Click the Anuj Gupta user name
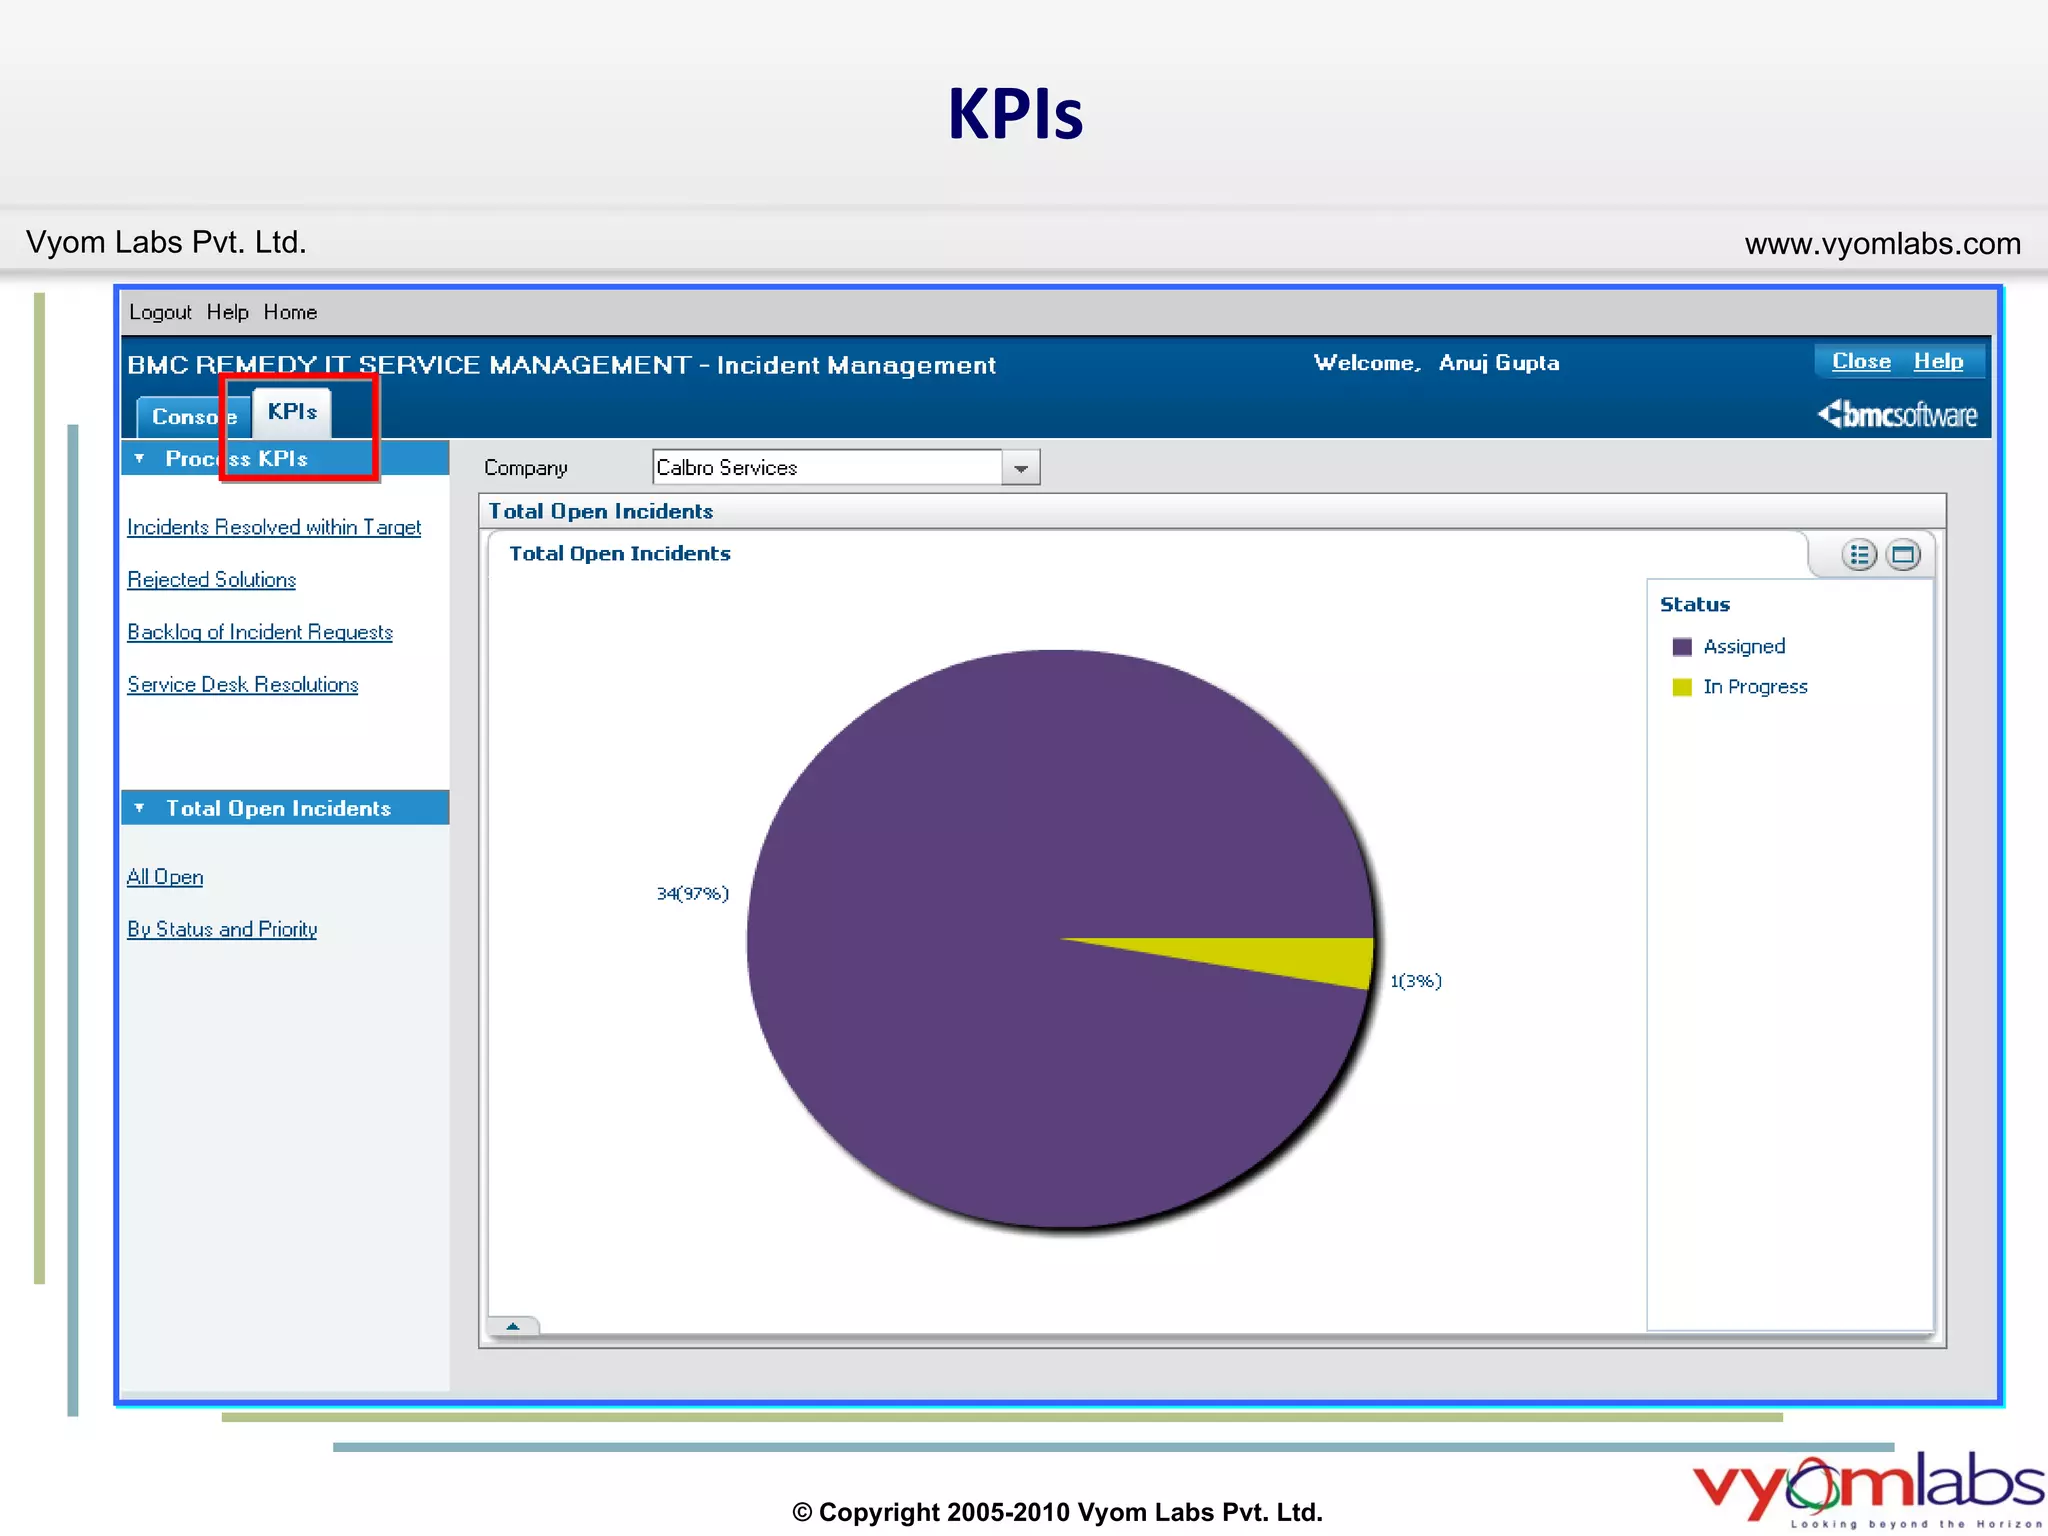This screenshot has height=1536, width=2048. point(1499,363)
